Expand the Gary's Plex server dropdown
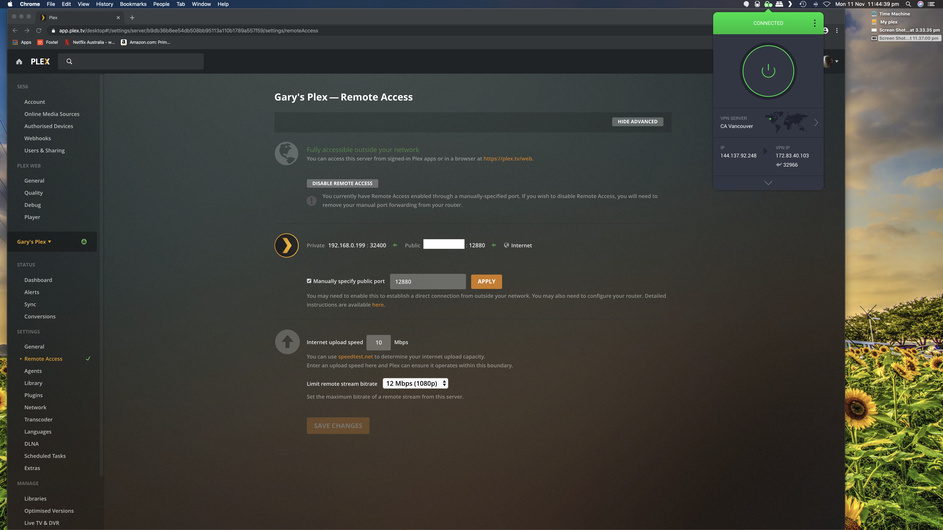 [34, 242]
